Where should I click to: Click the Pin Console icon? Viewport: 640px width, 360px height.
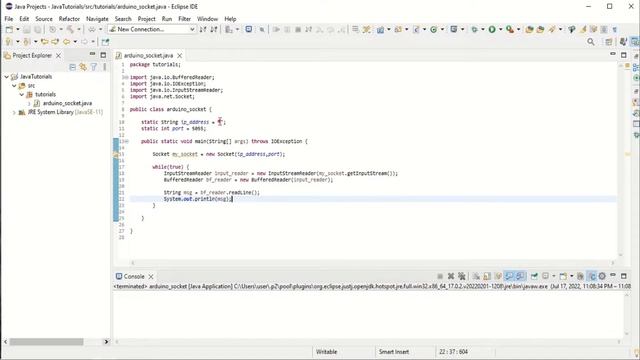coord(534,276)
